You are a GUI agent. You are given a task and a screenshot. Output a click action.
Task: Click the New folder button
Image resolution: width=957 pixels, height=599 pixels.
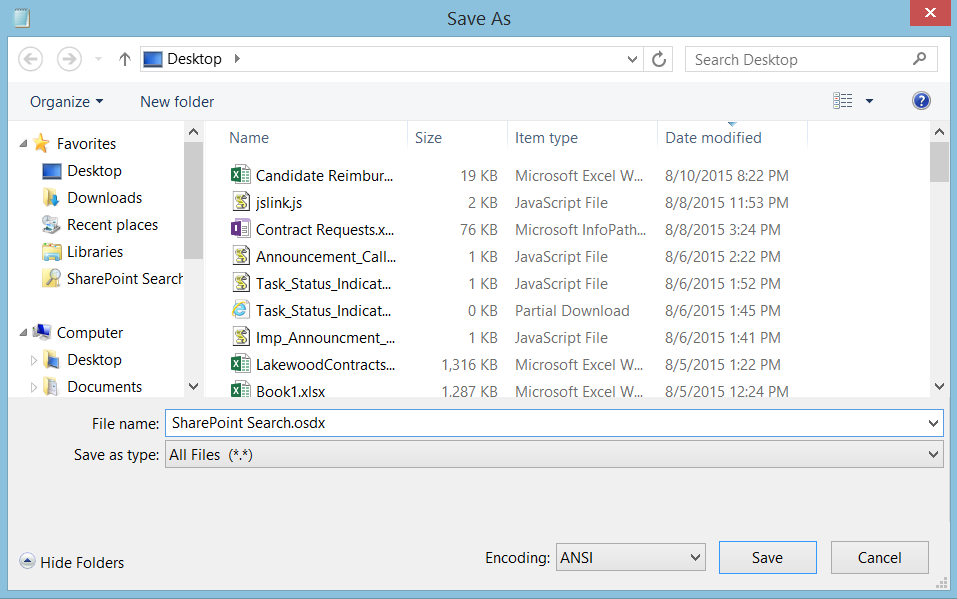[177, 101]
